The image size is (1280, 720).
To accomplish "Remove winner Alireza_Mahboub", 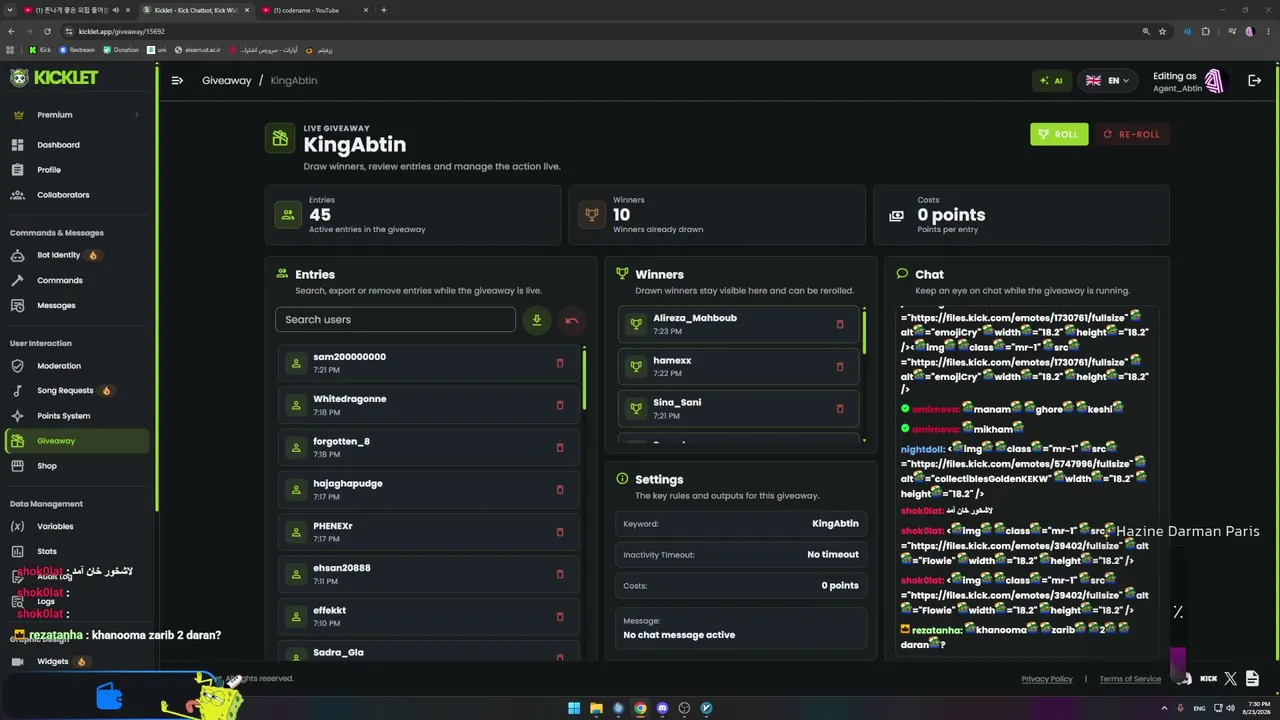I will 840,324.
